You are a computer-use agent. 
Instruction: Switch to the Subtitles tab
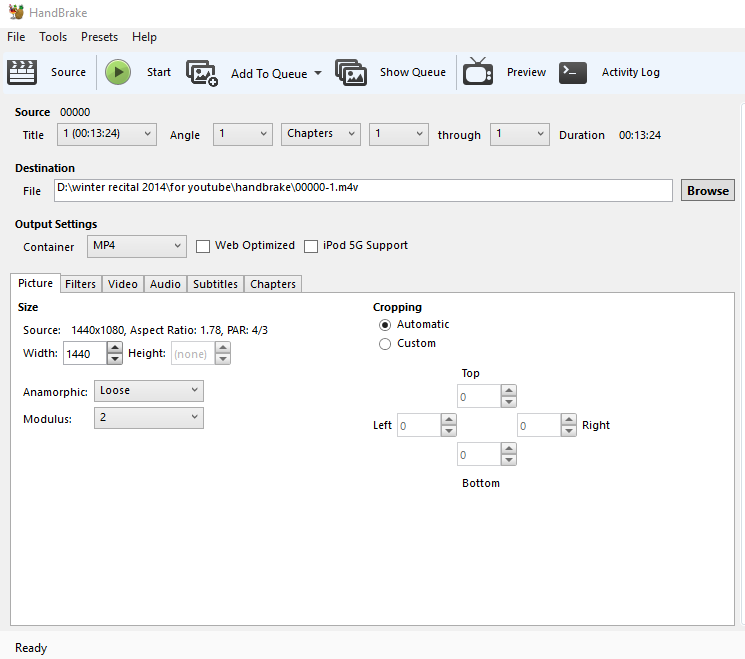click(215, 284)
